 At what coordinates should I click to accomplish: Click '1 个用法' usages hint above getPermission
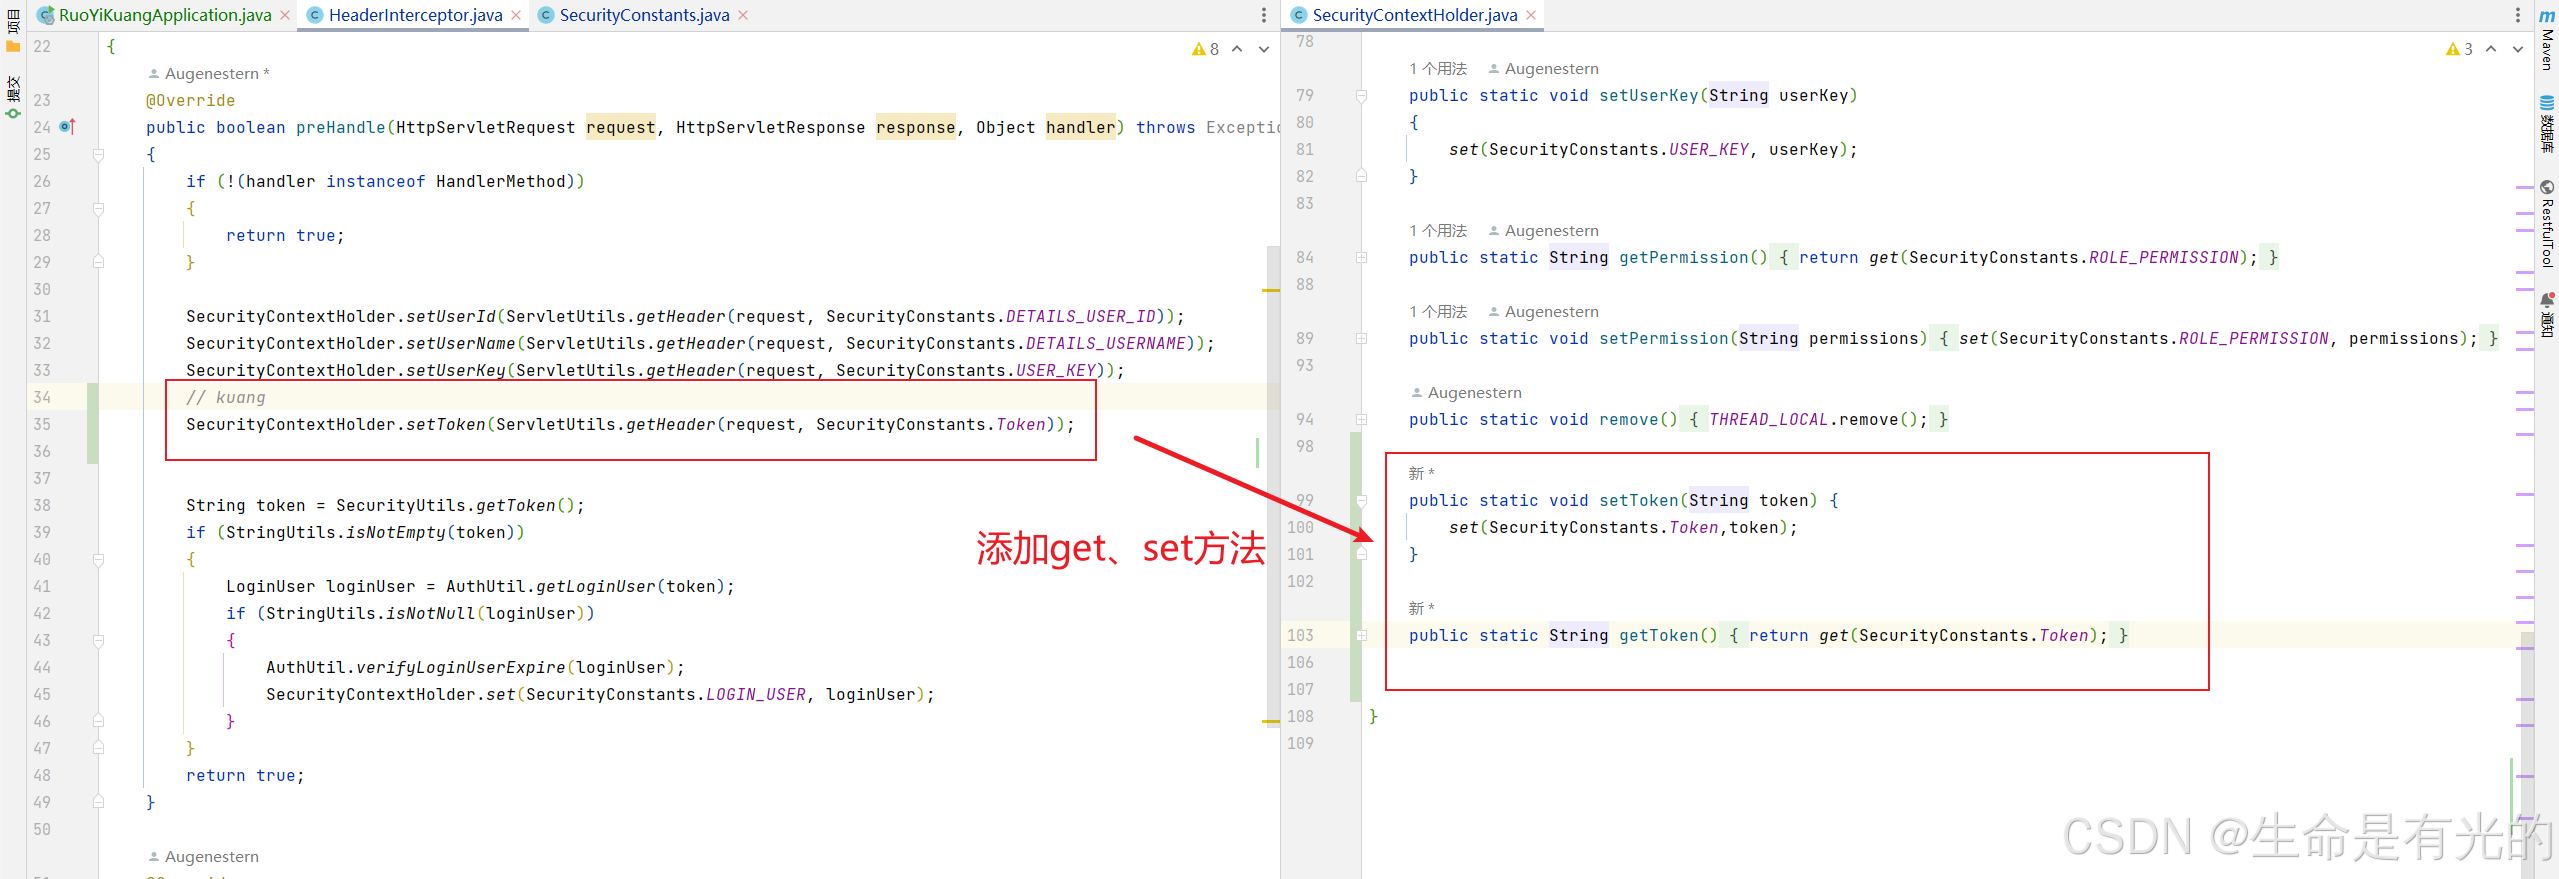click(x=1438, y=230)
